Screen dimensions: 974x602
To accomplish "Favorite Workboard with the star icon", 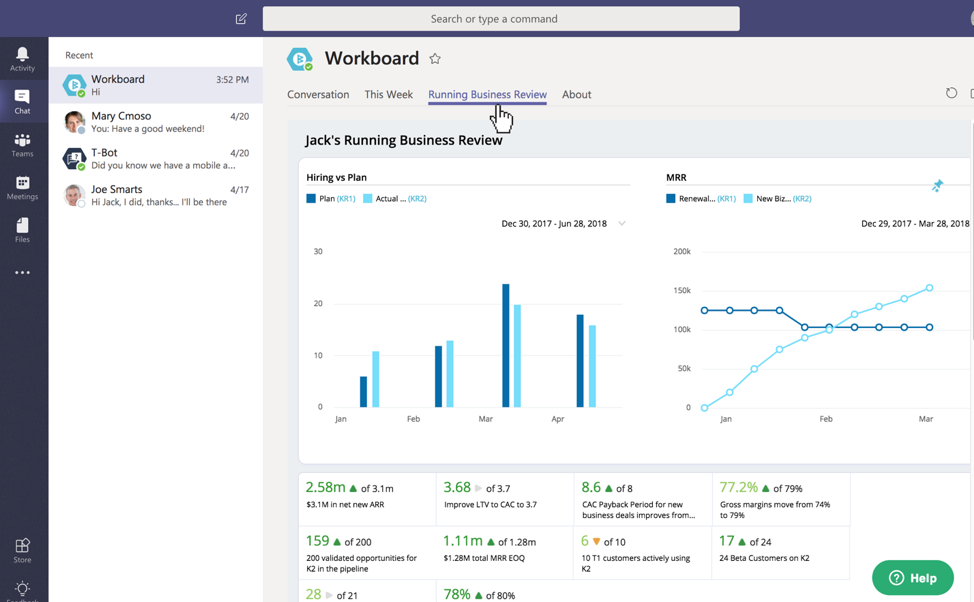I will 435,59.
